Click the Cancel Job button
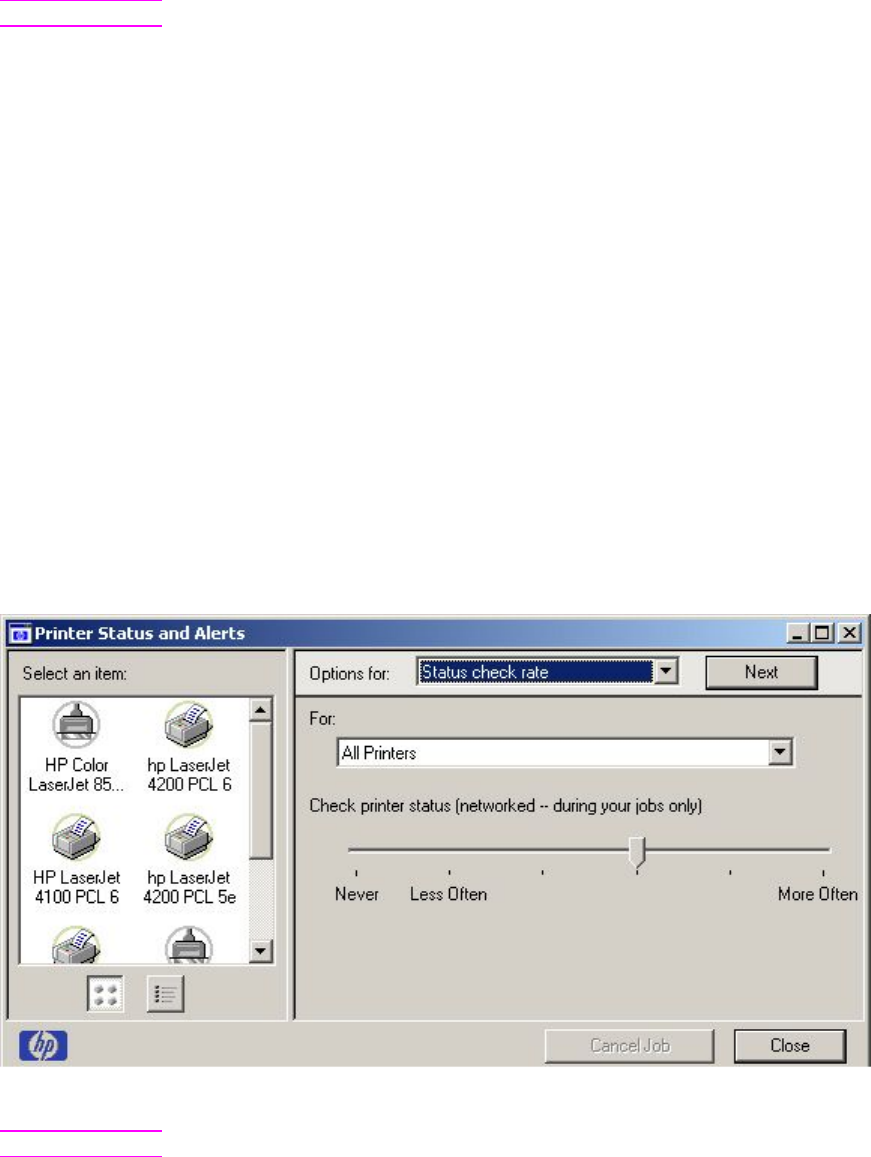The width and height of the screenshot is (871, 1157). coord(630,1046)
